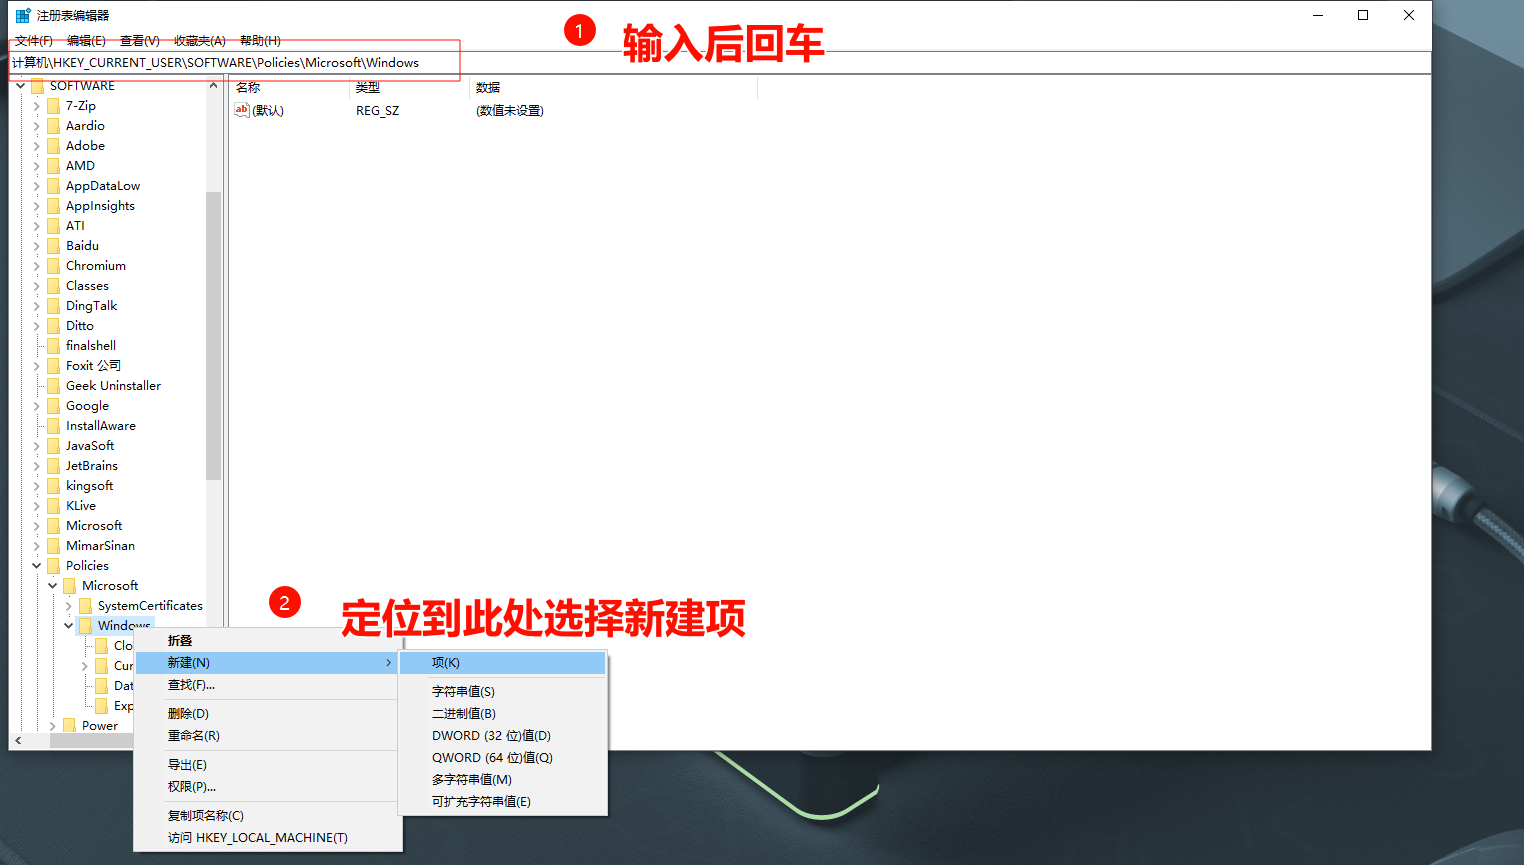Click the 7-Zip folder icon
The width and height of the screenshot is (1524, 865).
[52, 105]
